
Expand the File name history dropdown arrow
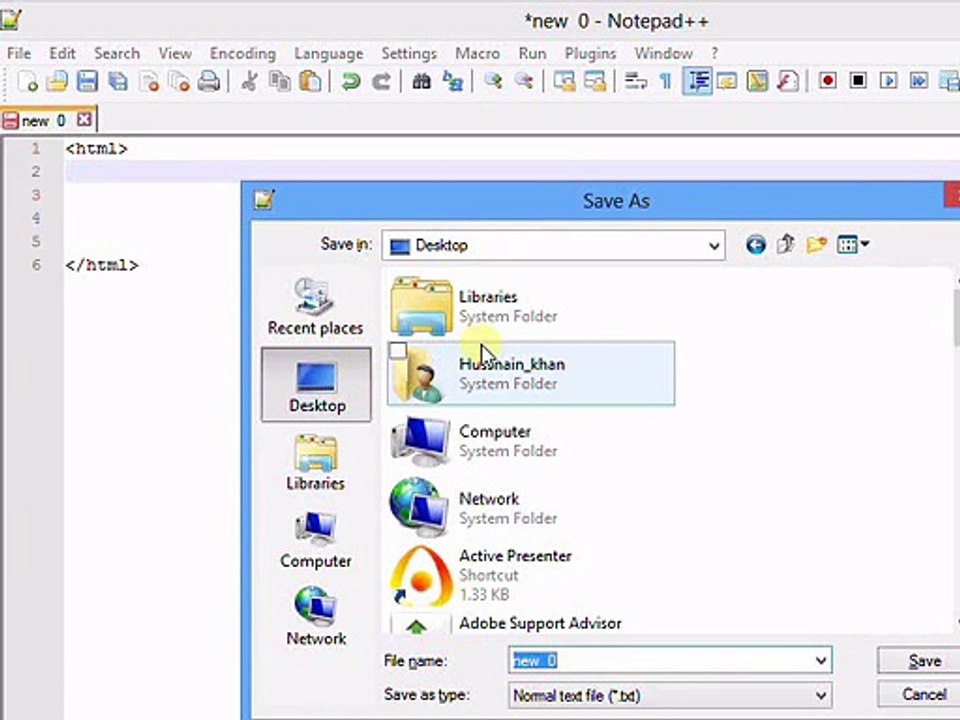[821, 661]
